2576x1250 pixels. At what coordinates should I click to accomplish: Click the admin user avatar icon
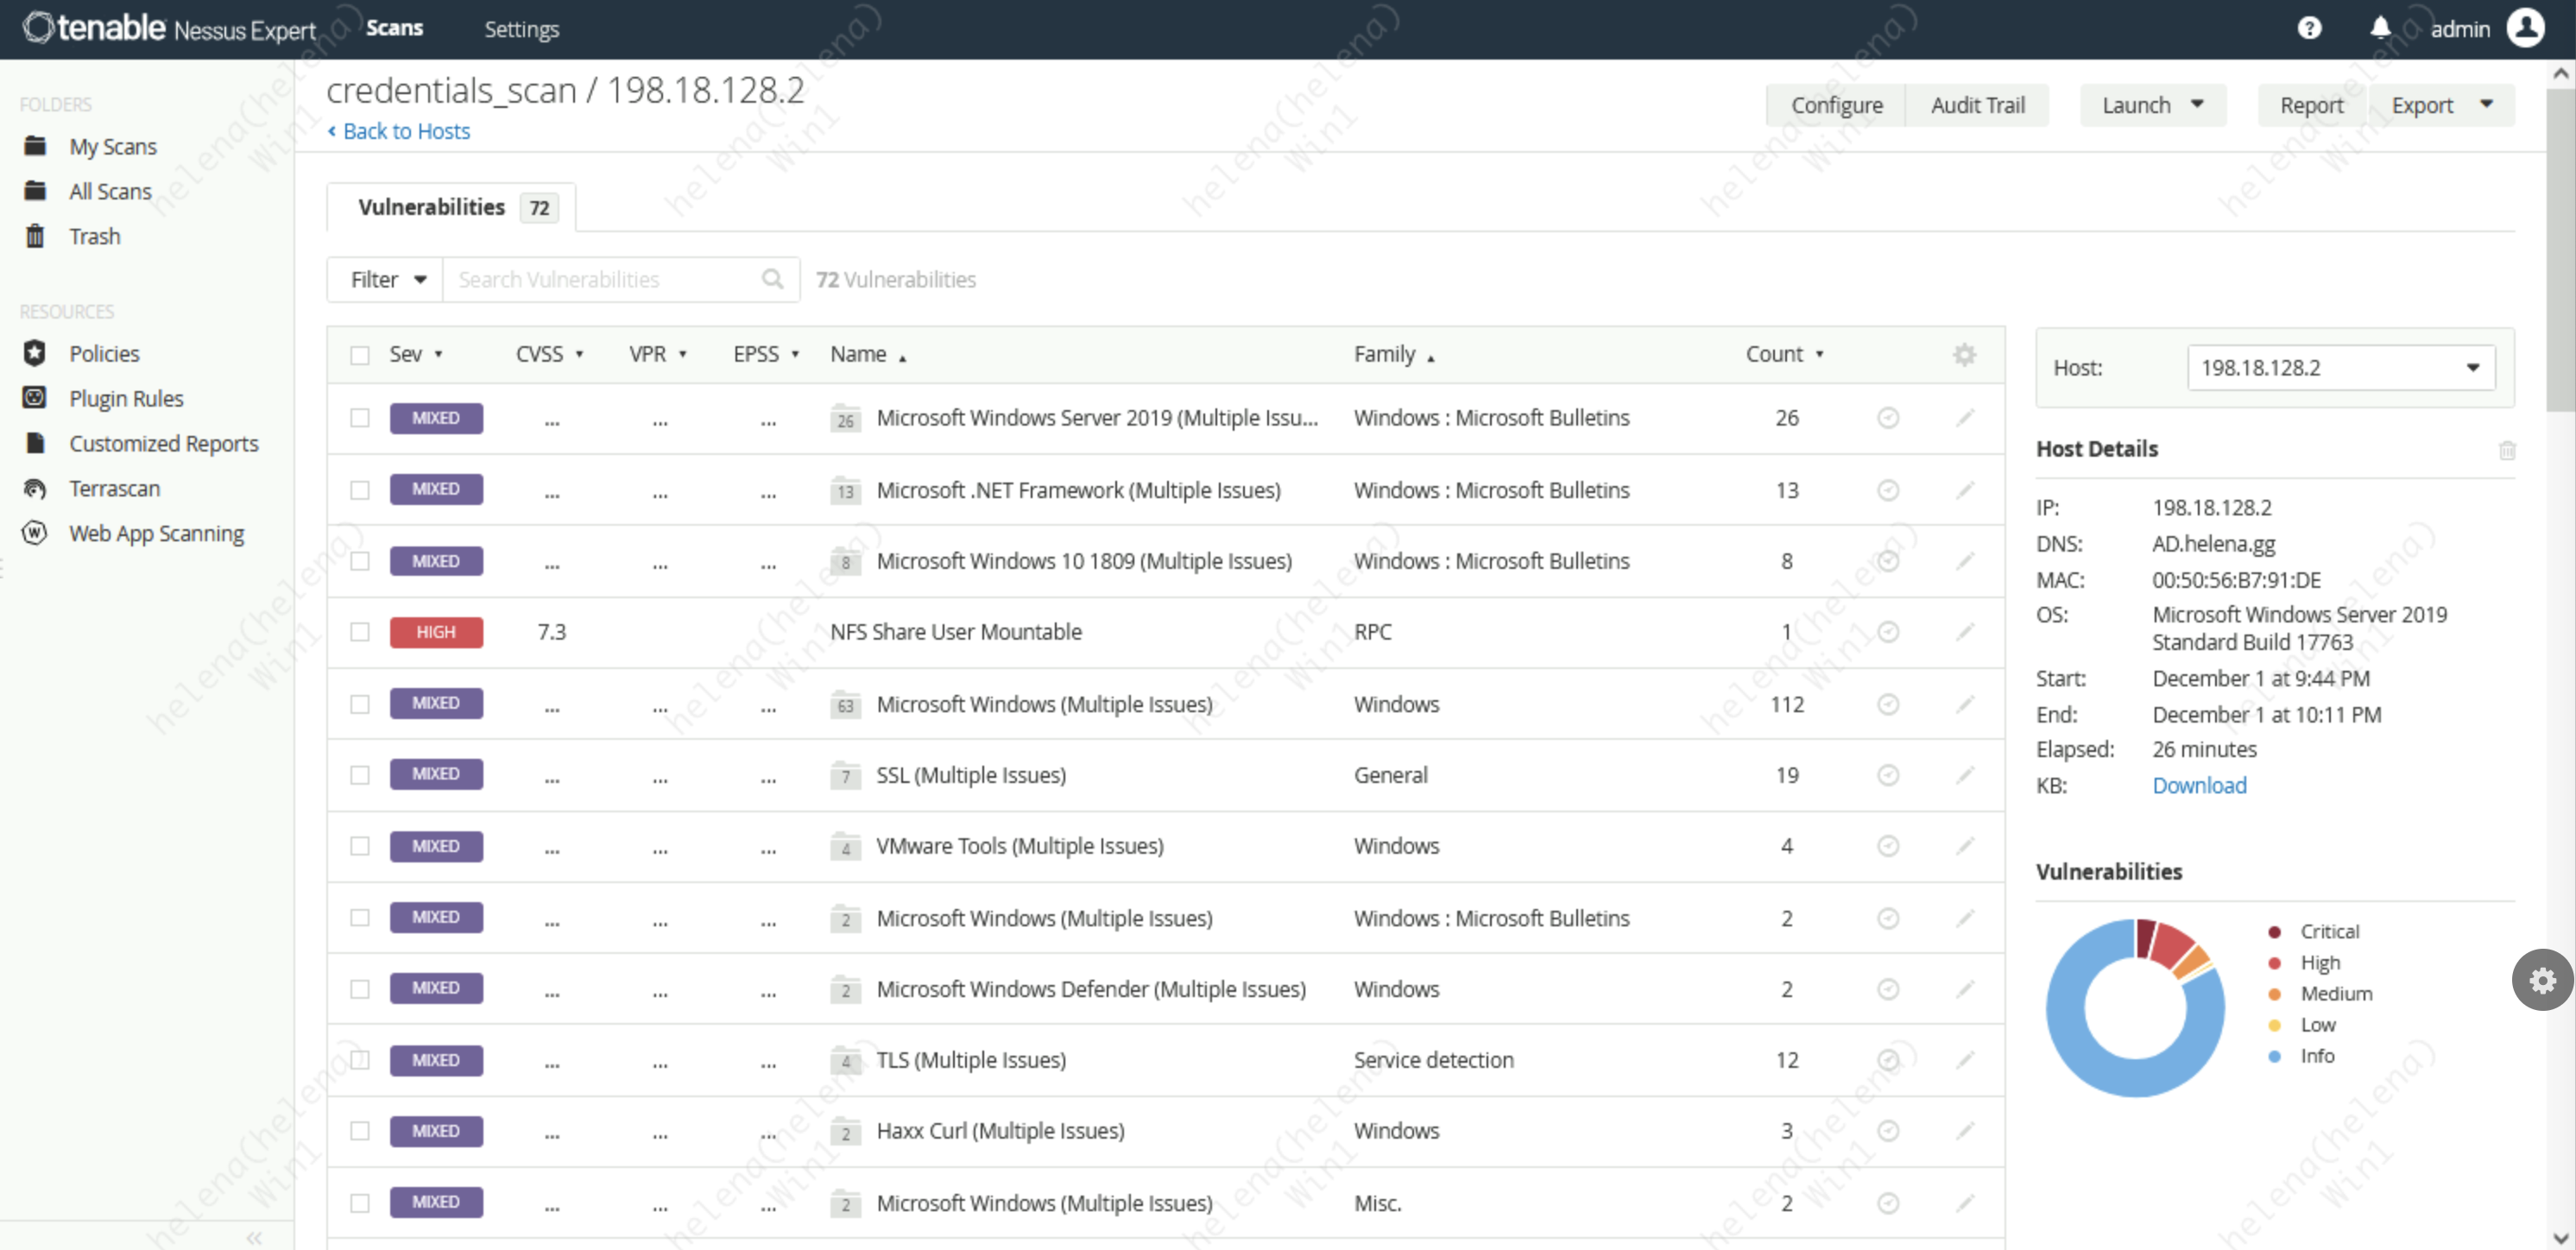[x=2525, y=28]
